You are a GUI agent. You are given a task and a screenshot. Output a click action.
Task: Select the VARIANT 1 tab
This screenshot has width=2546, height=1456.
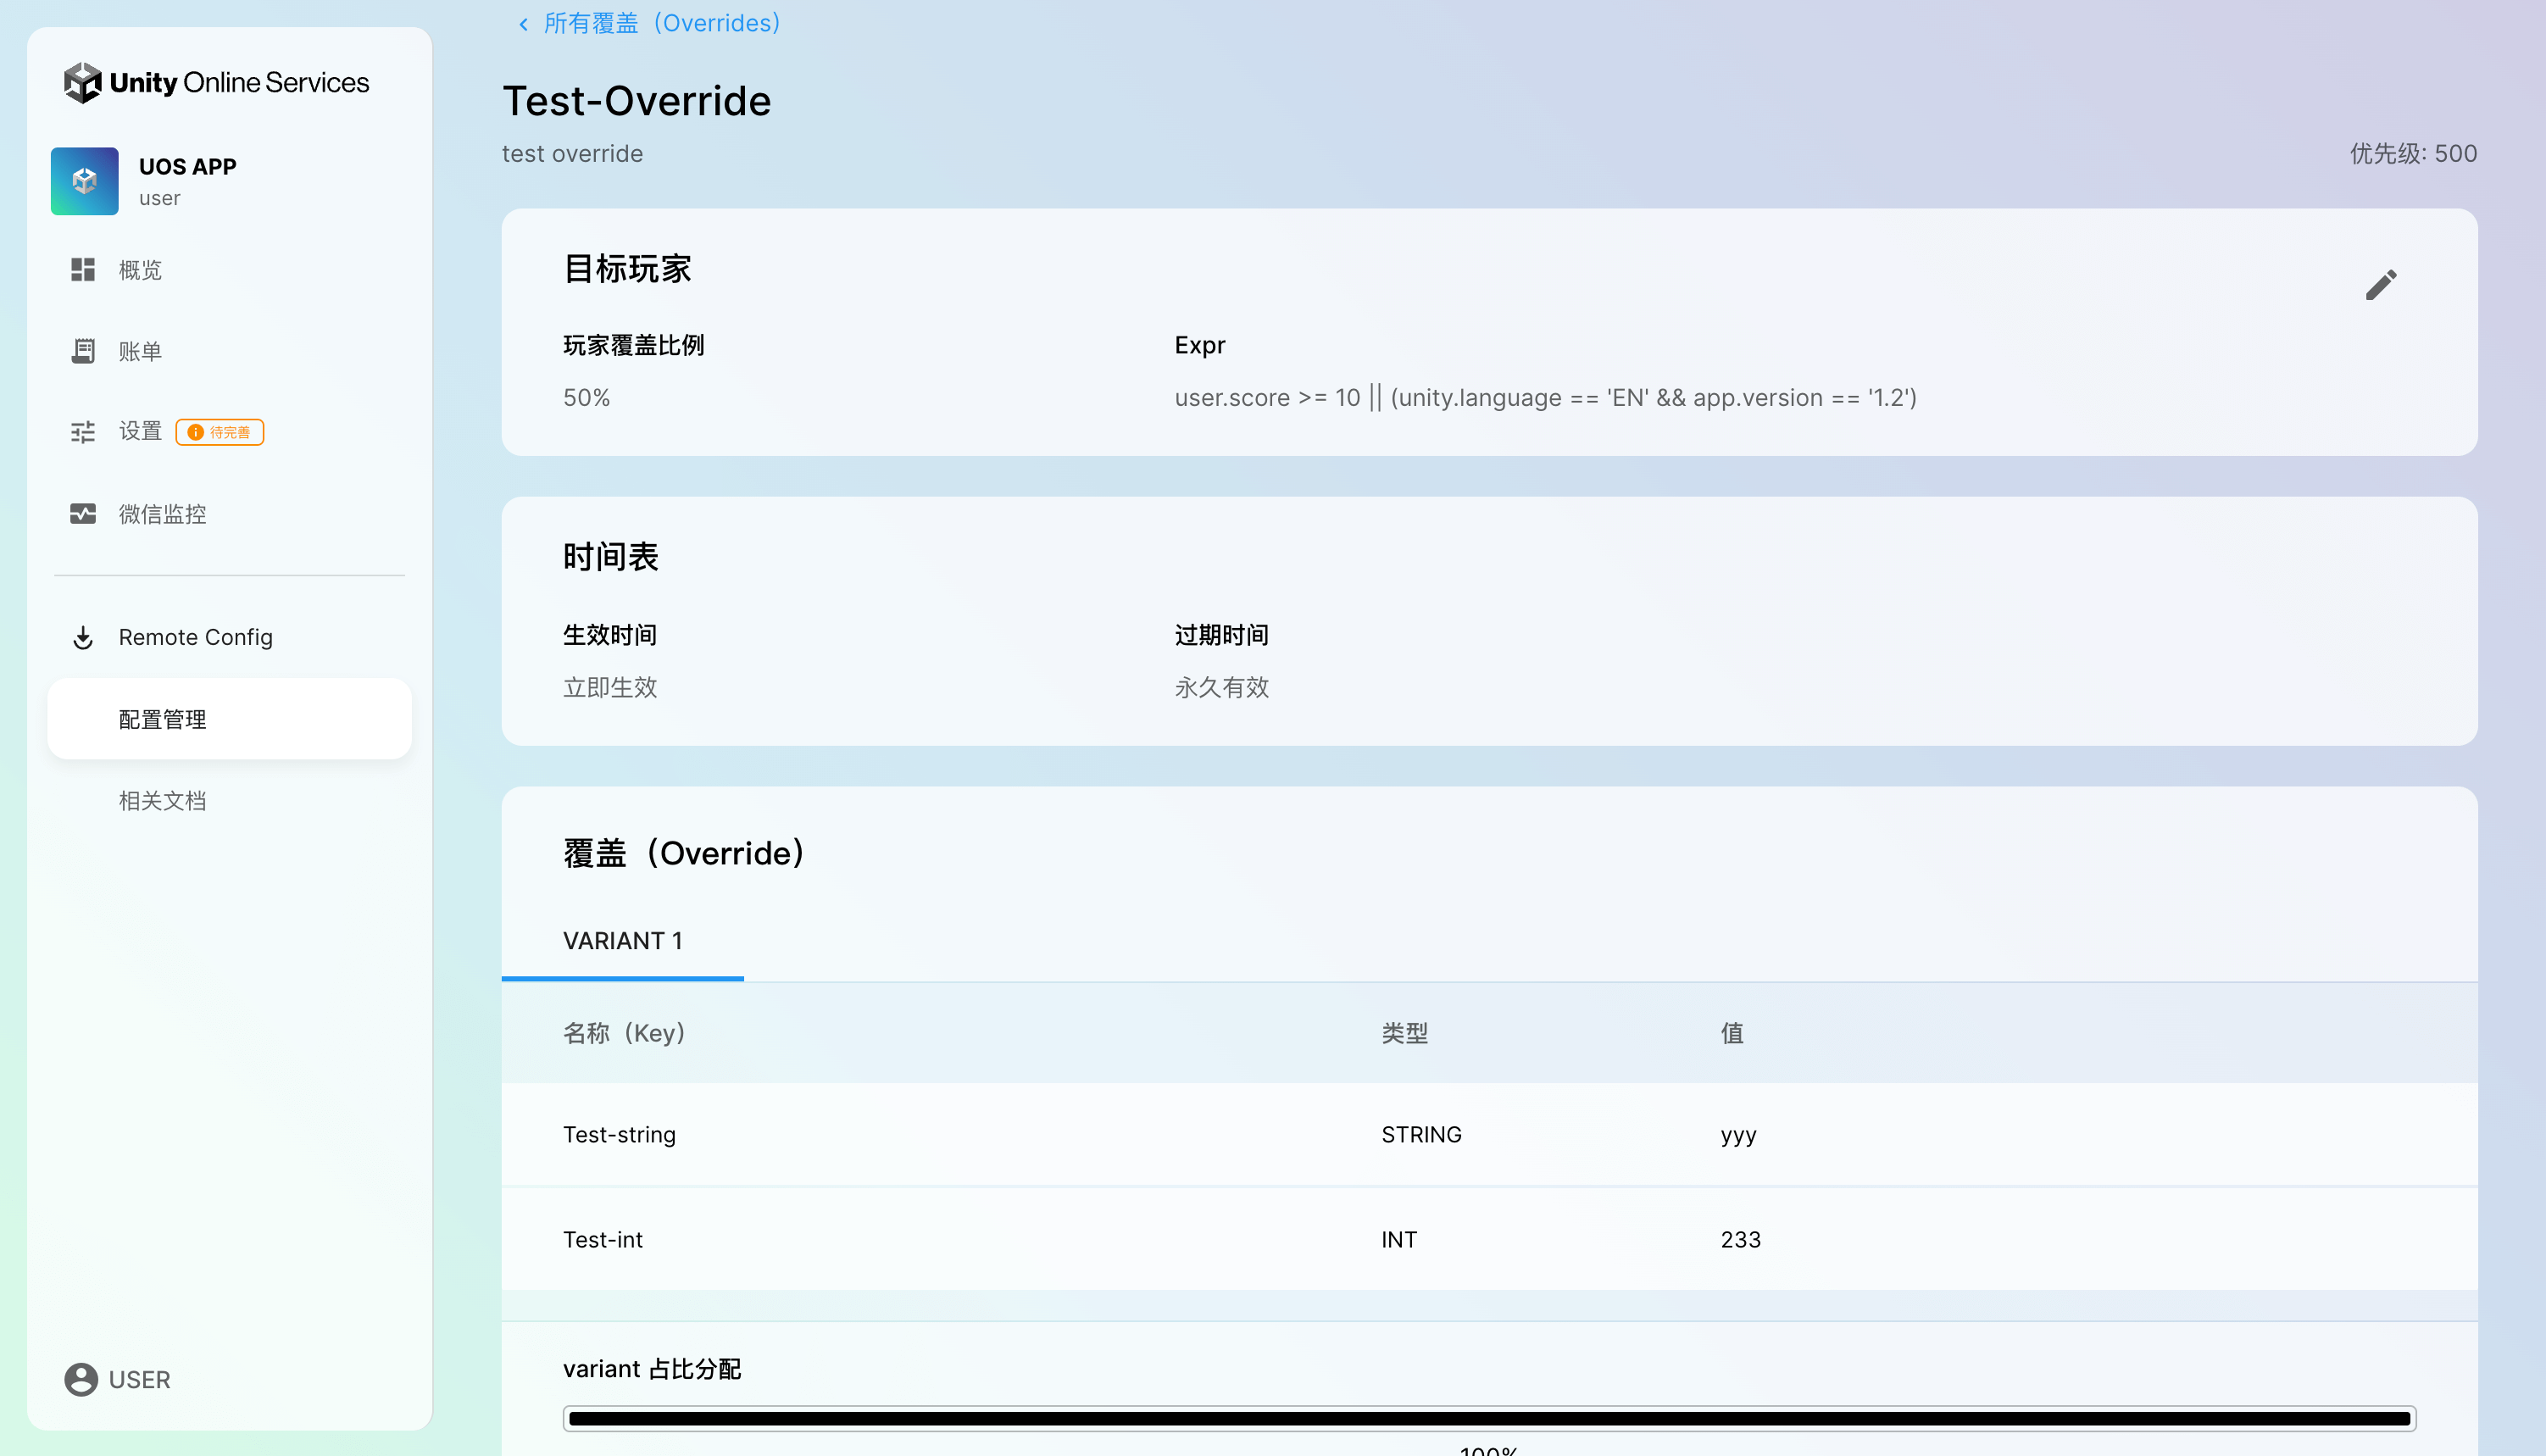click(622, 941)
